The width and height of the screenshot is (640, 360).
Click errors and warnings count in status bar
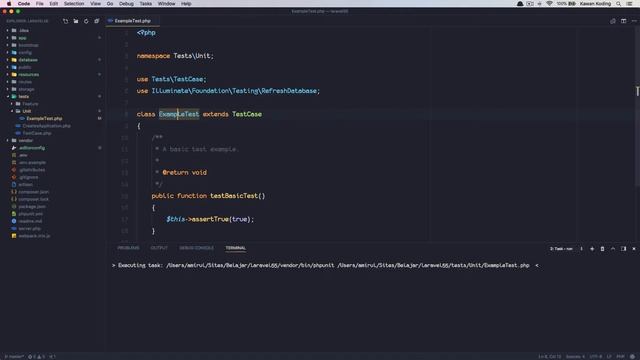tap(36, 357)
